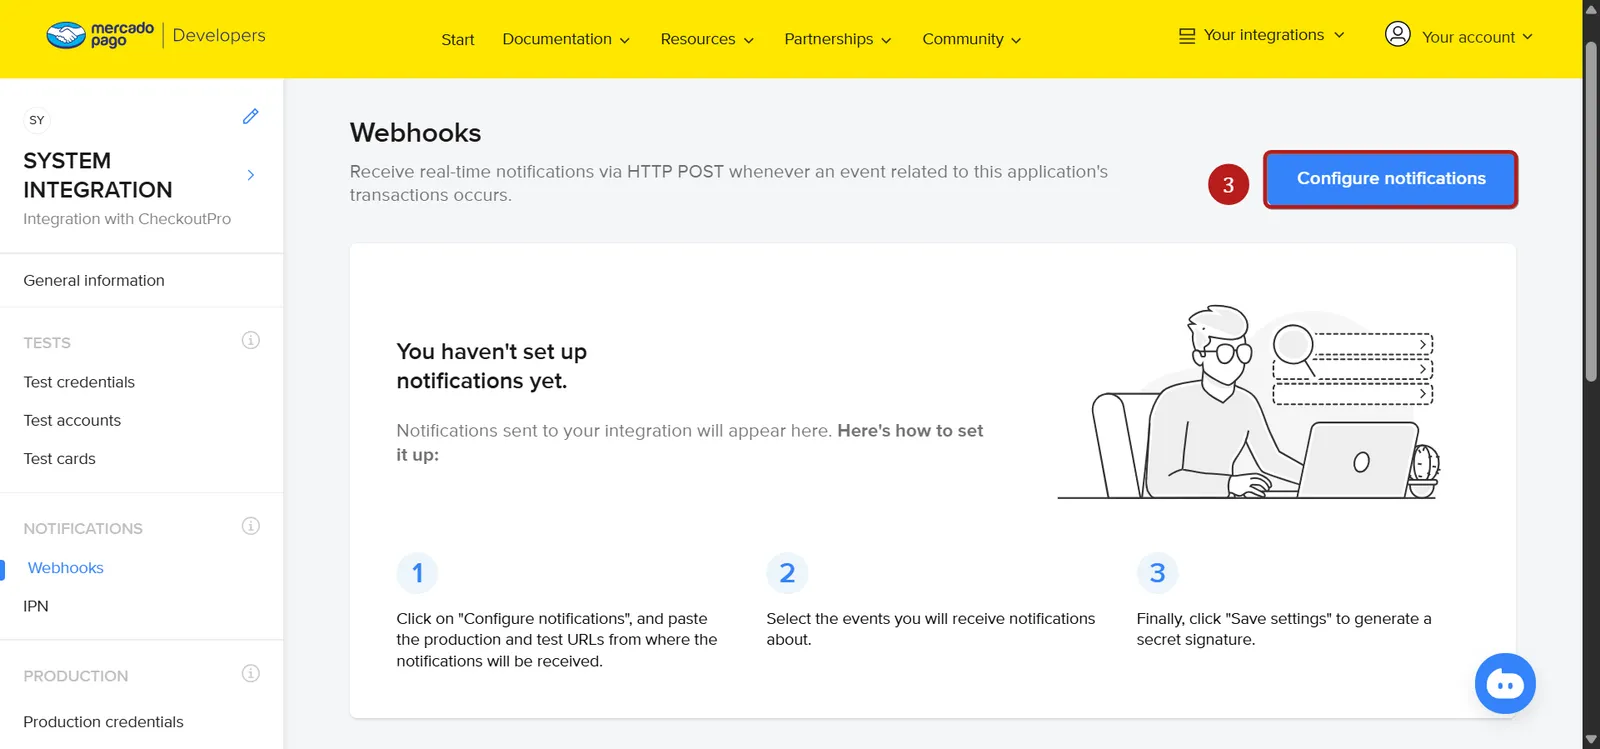Click the Configure notifications button

1391,179
